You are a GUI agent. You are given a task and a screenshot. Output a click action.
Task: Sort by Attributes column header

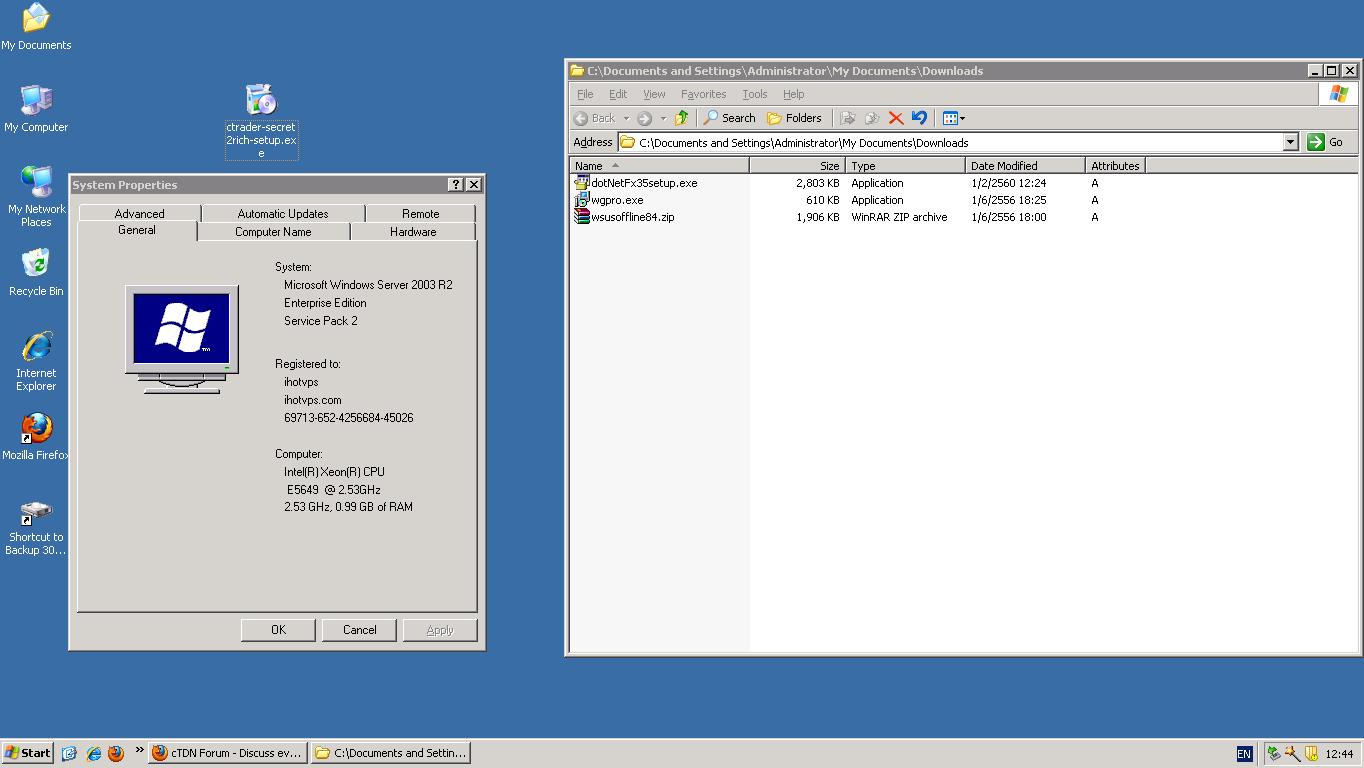(x=1115, y=166)
